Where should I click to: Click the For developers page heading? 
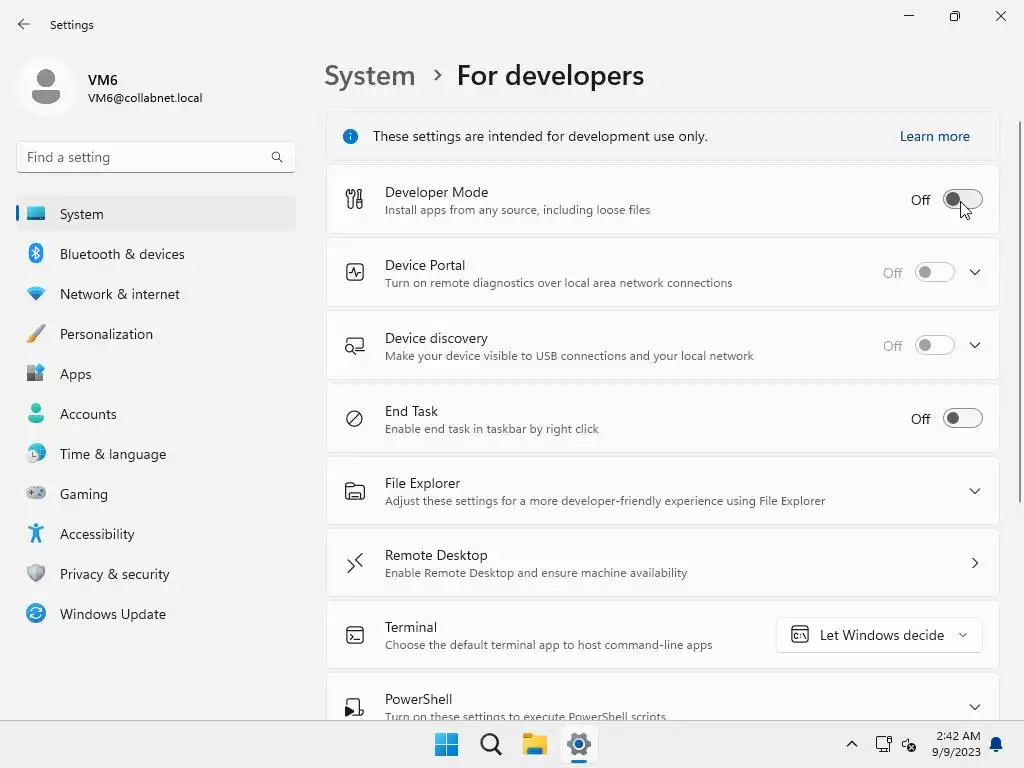(x=551, y=76)
